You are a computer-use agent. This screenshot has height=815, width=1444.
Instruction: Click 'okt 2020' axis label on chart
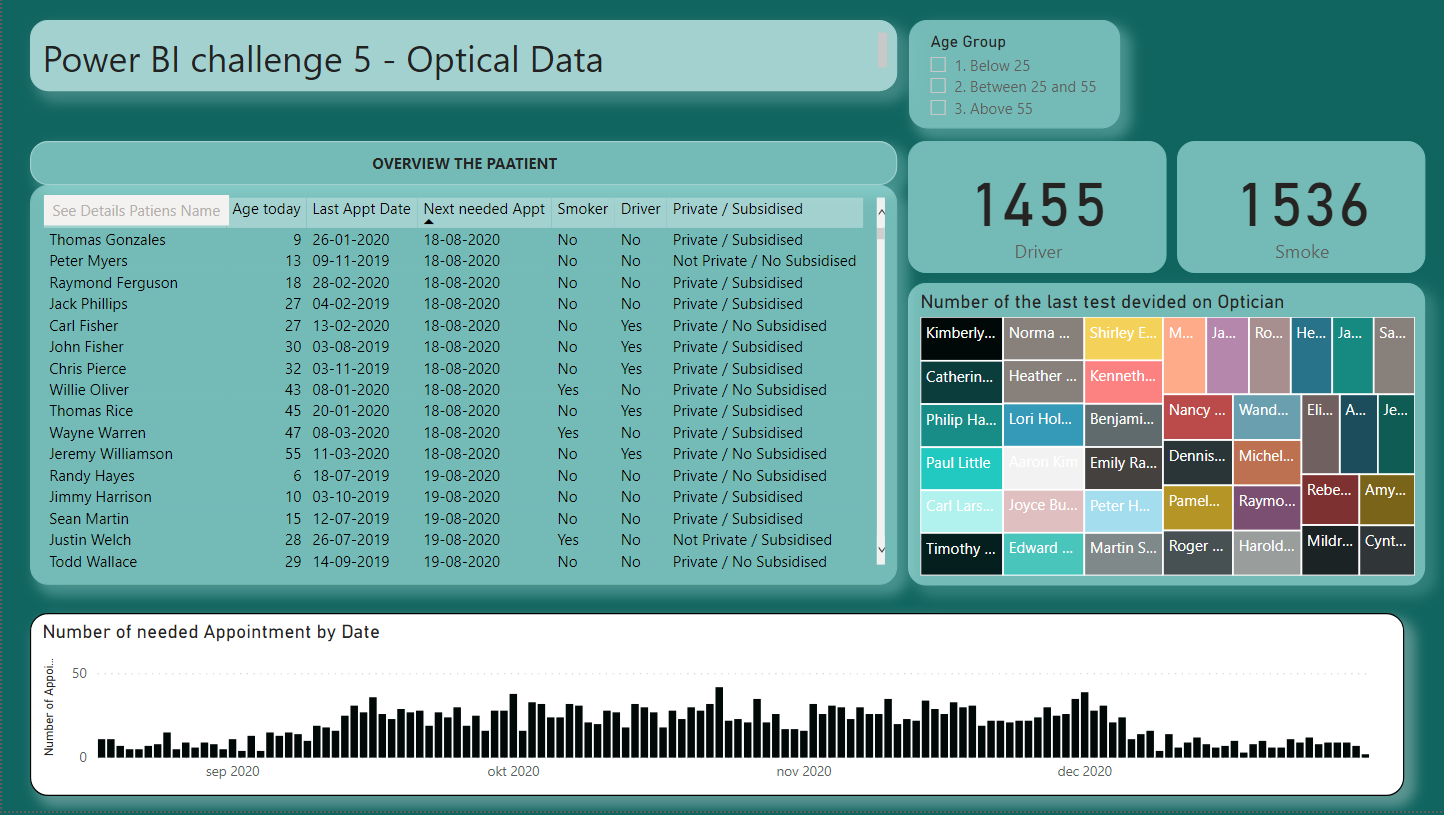pos(513,771)
